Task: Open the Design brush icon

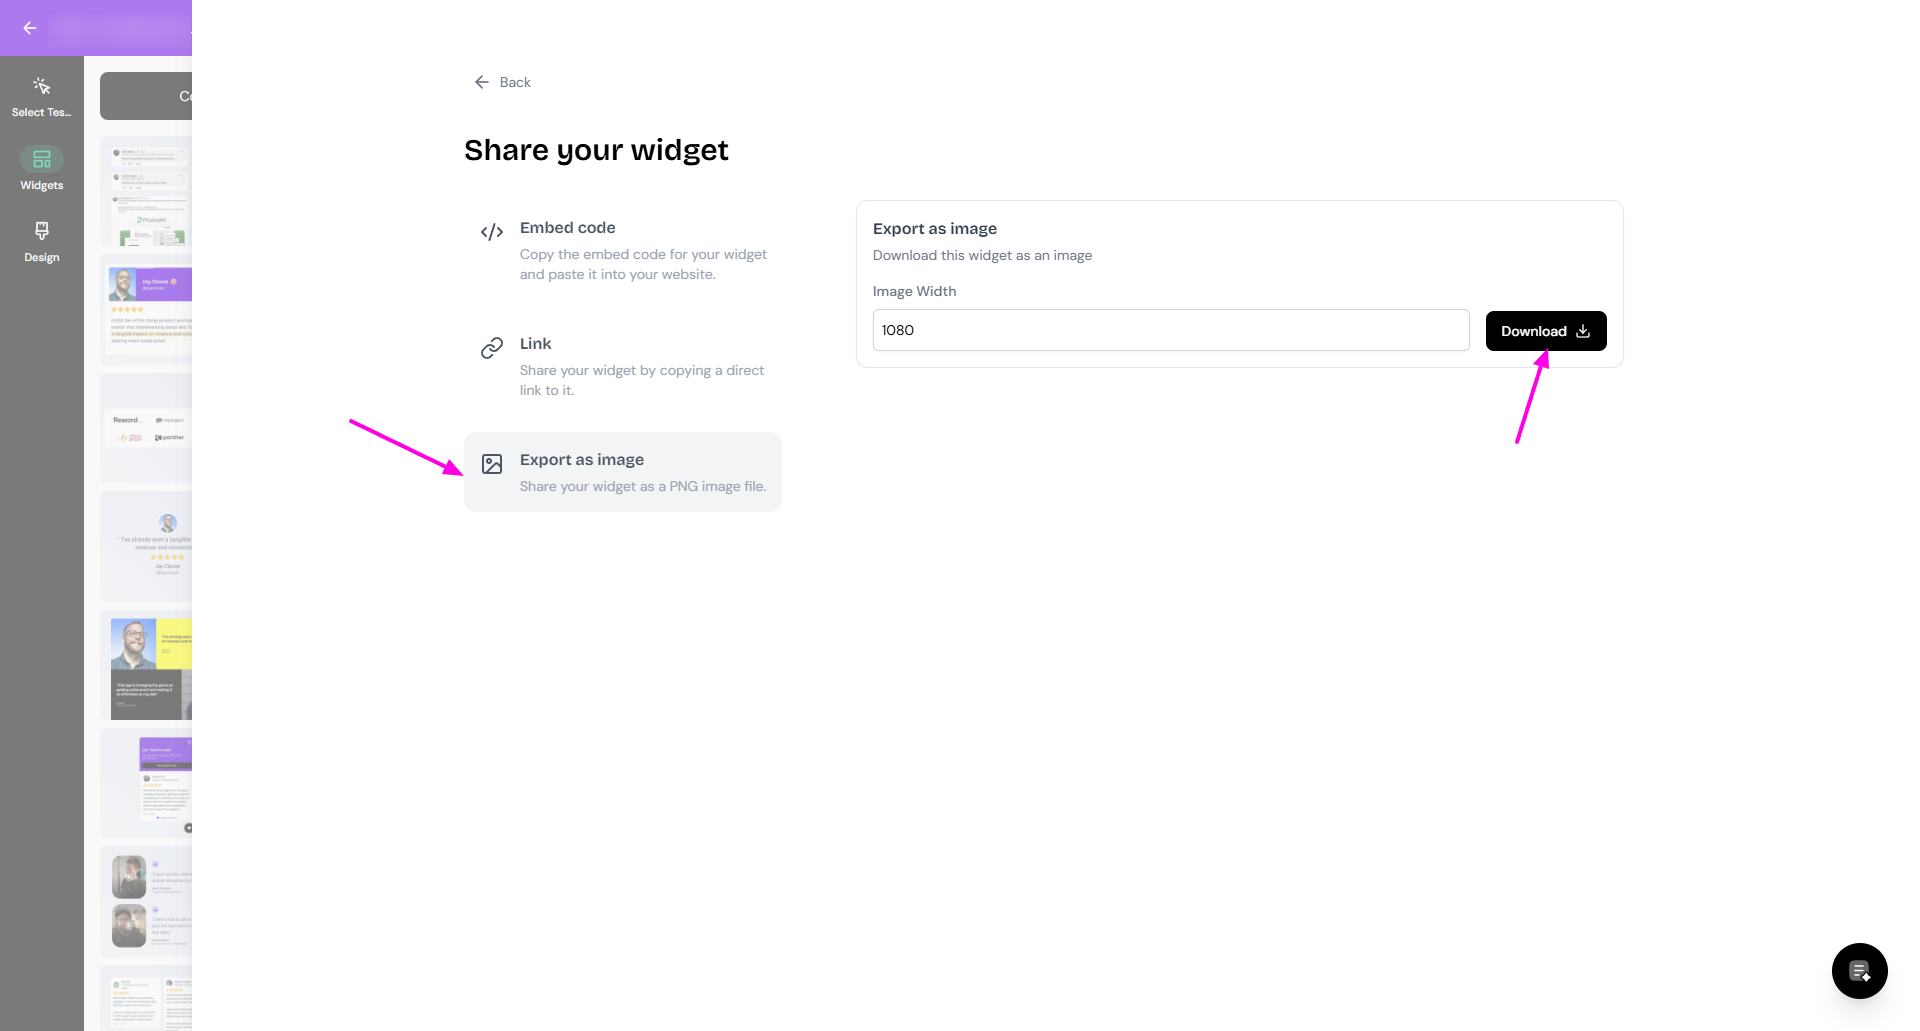Action: (x=41, y=231)
